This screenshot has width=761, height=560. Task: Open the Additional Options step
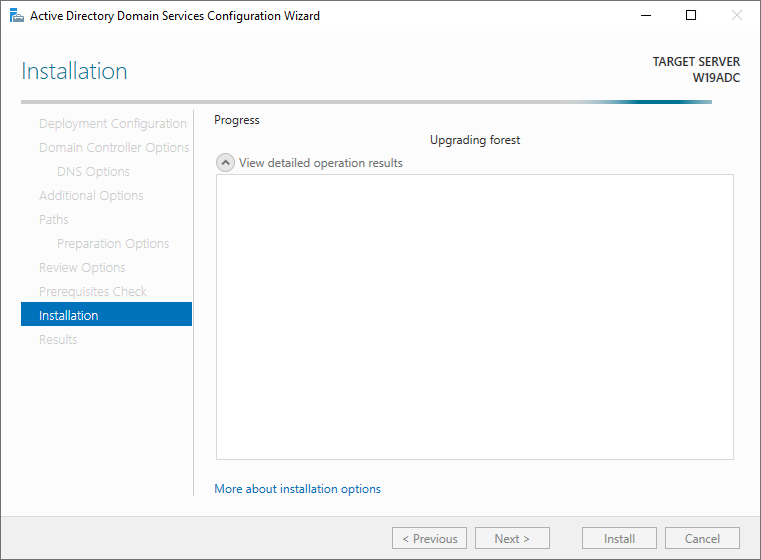[91, 196]
